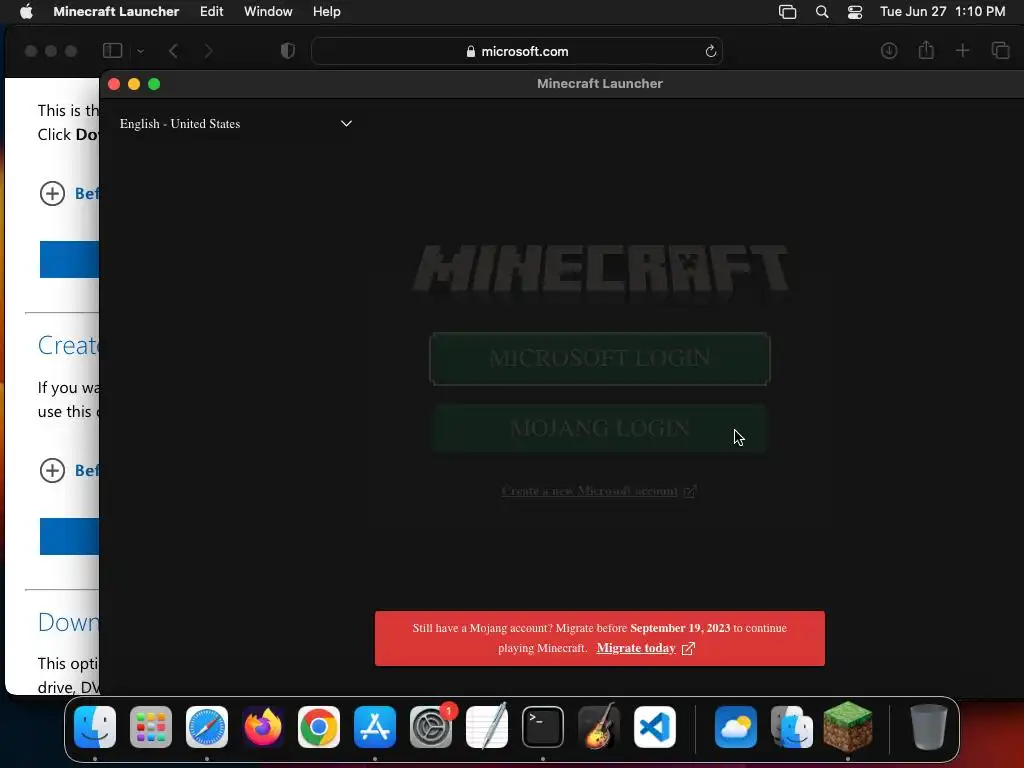This screenshot has width=1024, height=768.
Task: Open the Weather app in the Dock
Action: tap(736, 726)
